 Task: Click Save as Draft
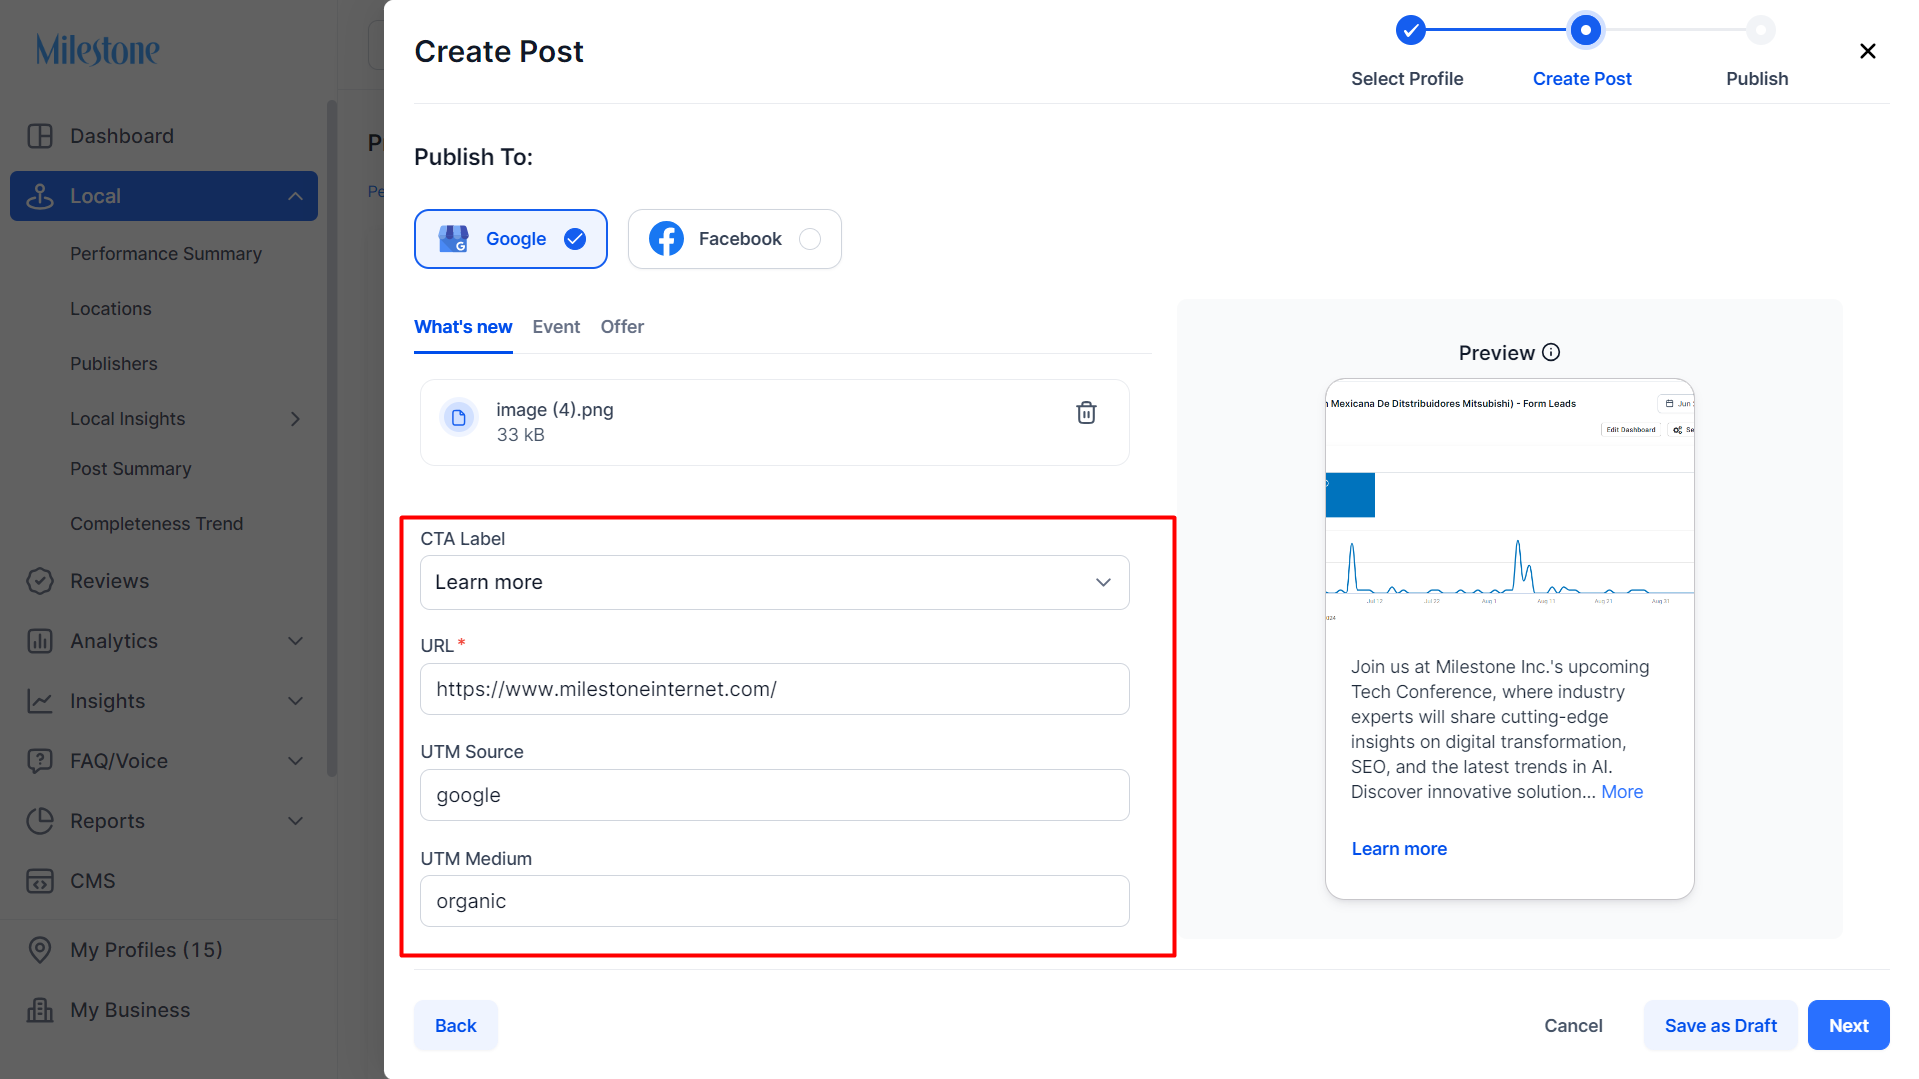point(1720,1025)
